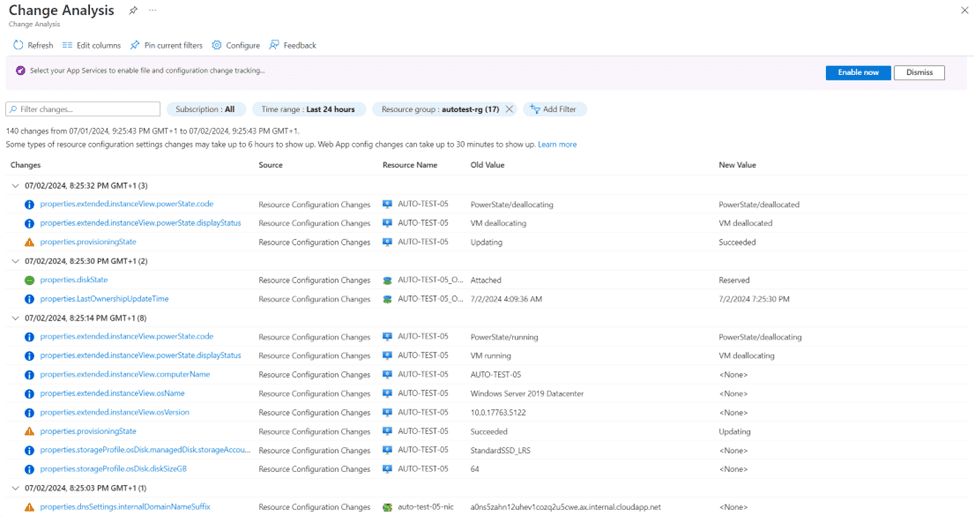The height and width of the screenshot is (516, 975).
Task: Remove the Resource group autotest-rg filter
Action: click(x=509, y=109)
